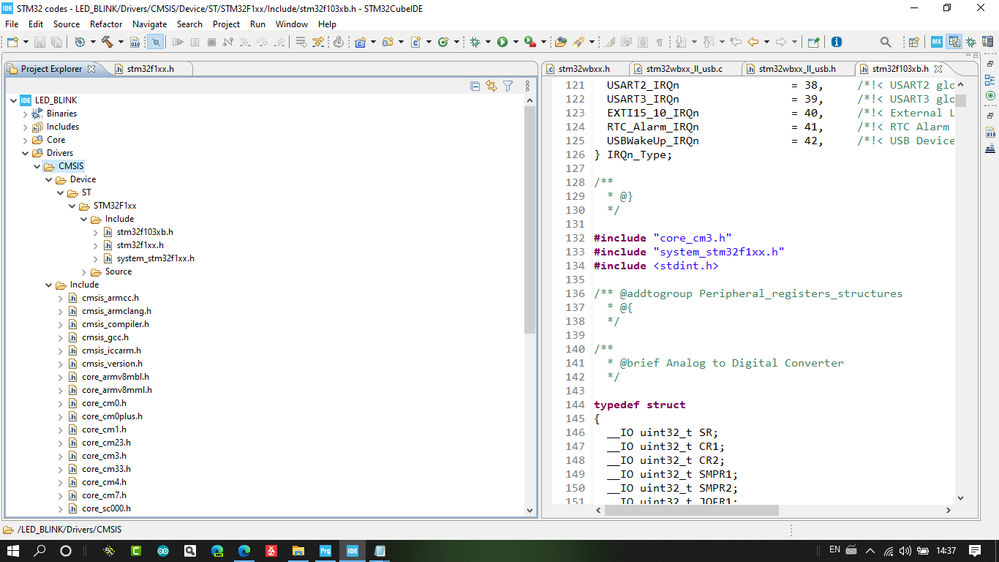Switch to the MX Device Configuration perspective
Viewport: 999px width, 562px height.
tap(937, 42)
